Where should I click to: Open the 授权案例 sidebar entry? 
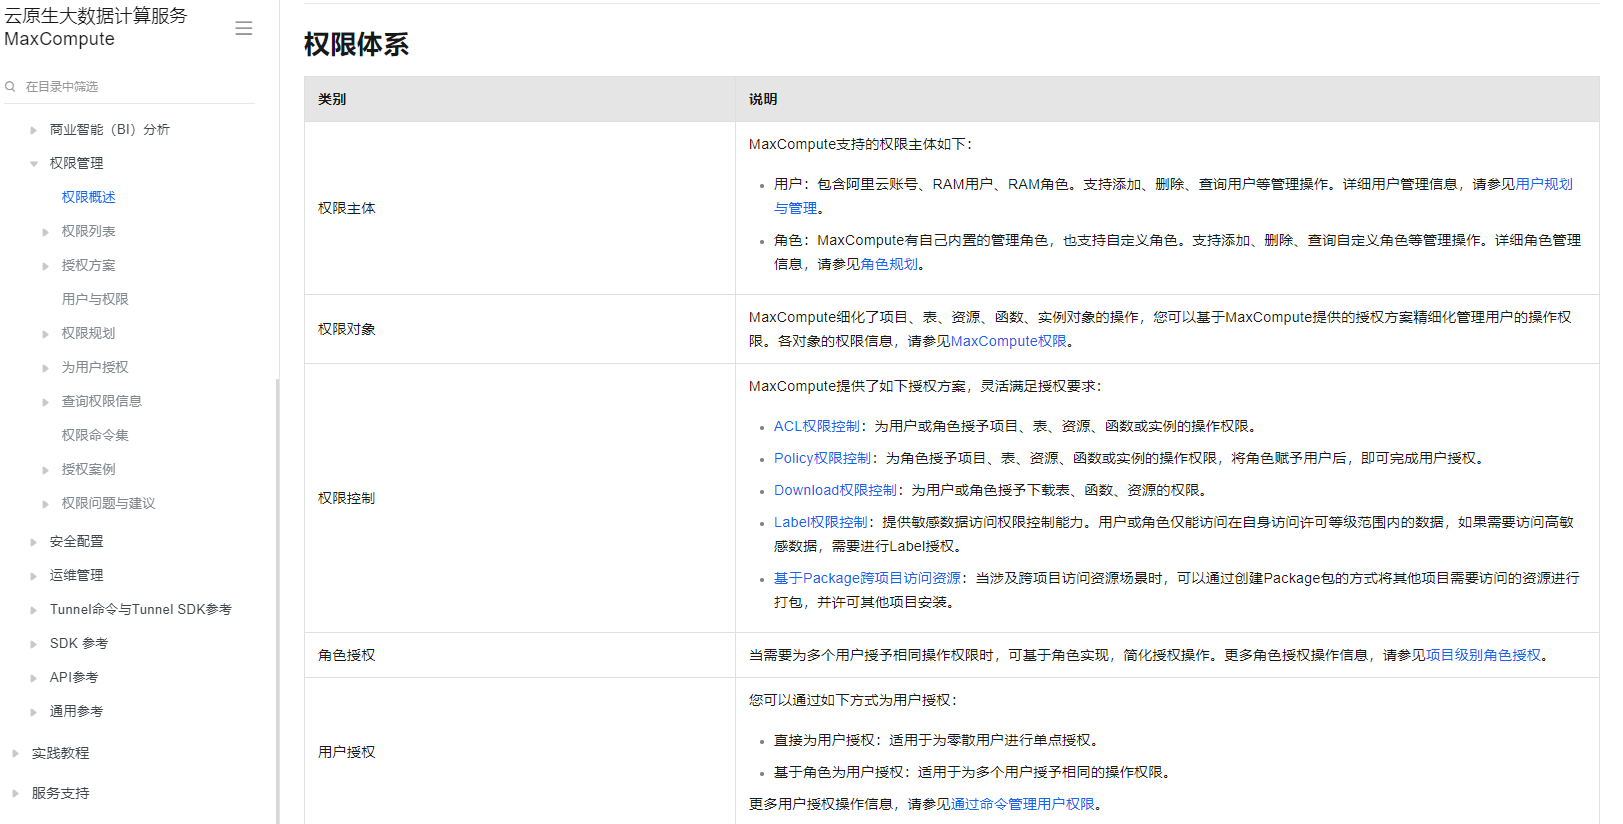coord(89,469)
